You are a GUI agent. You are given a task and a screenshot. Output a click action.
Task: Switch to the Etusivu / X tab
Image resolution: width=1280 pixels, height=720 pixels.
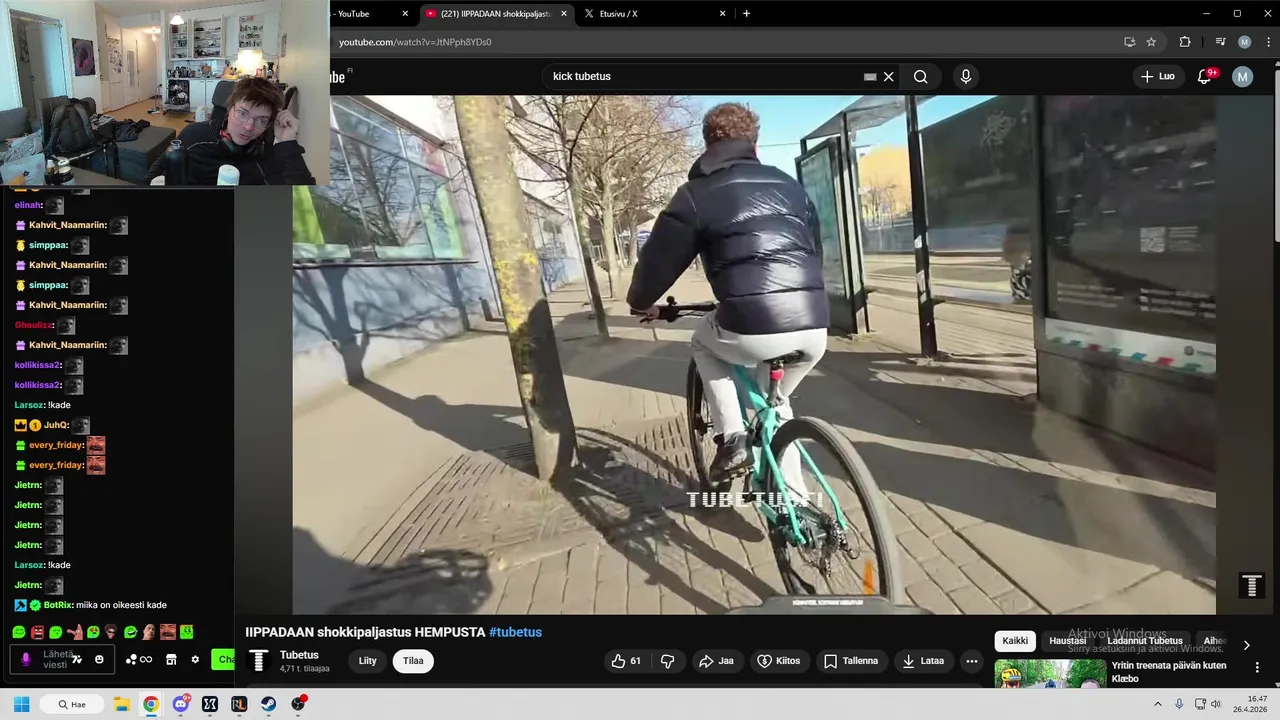pyautogui.click(x=655, y=14)
